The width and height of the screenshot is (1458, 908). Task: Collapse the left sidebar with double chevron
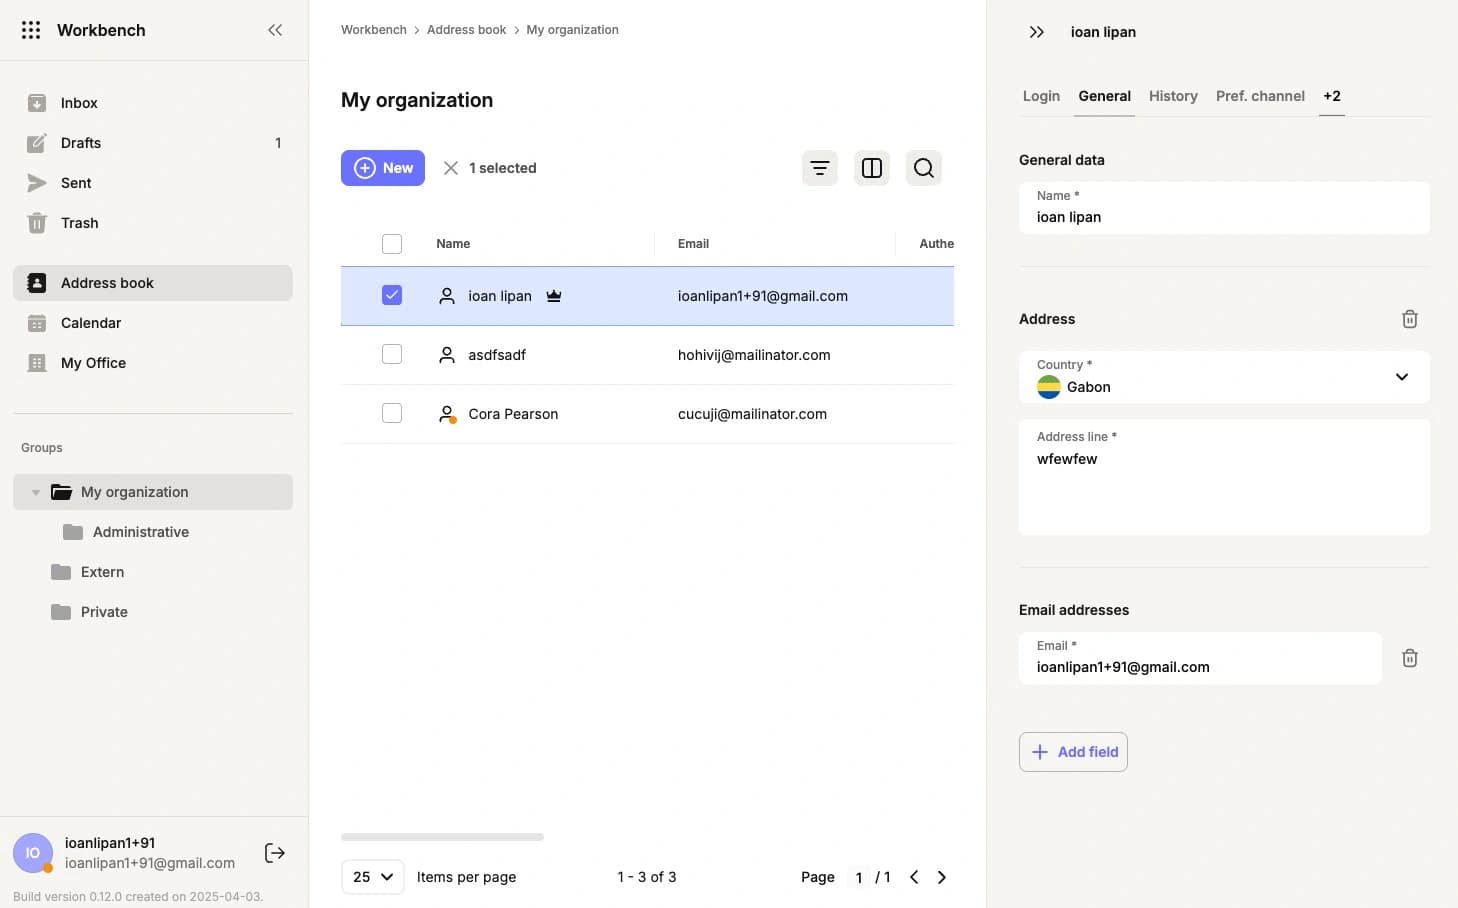pyautogui.click(x=275, y=29)
